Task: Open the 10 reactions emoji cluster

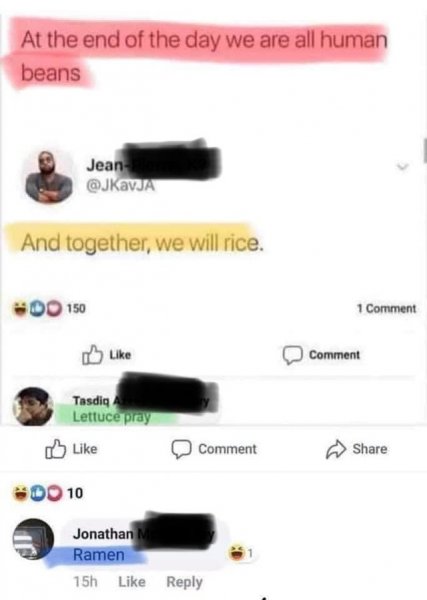Action: [37, 492]
